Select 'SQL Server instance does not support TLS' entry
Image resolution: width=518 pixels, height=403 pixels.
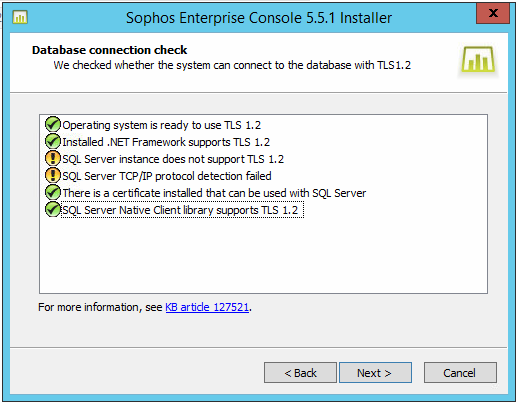173,159
